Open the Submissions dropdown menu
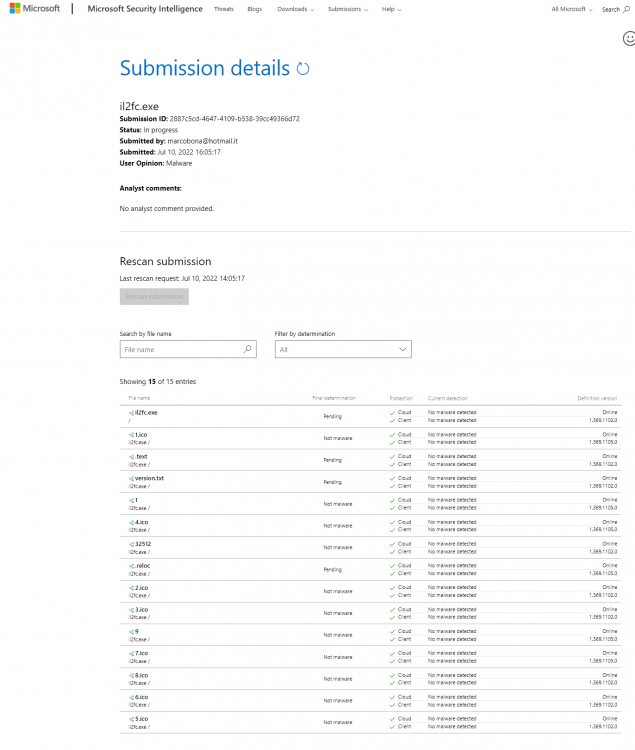Screen dimensions: 635x750 click(348, 9)
